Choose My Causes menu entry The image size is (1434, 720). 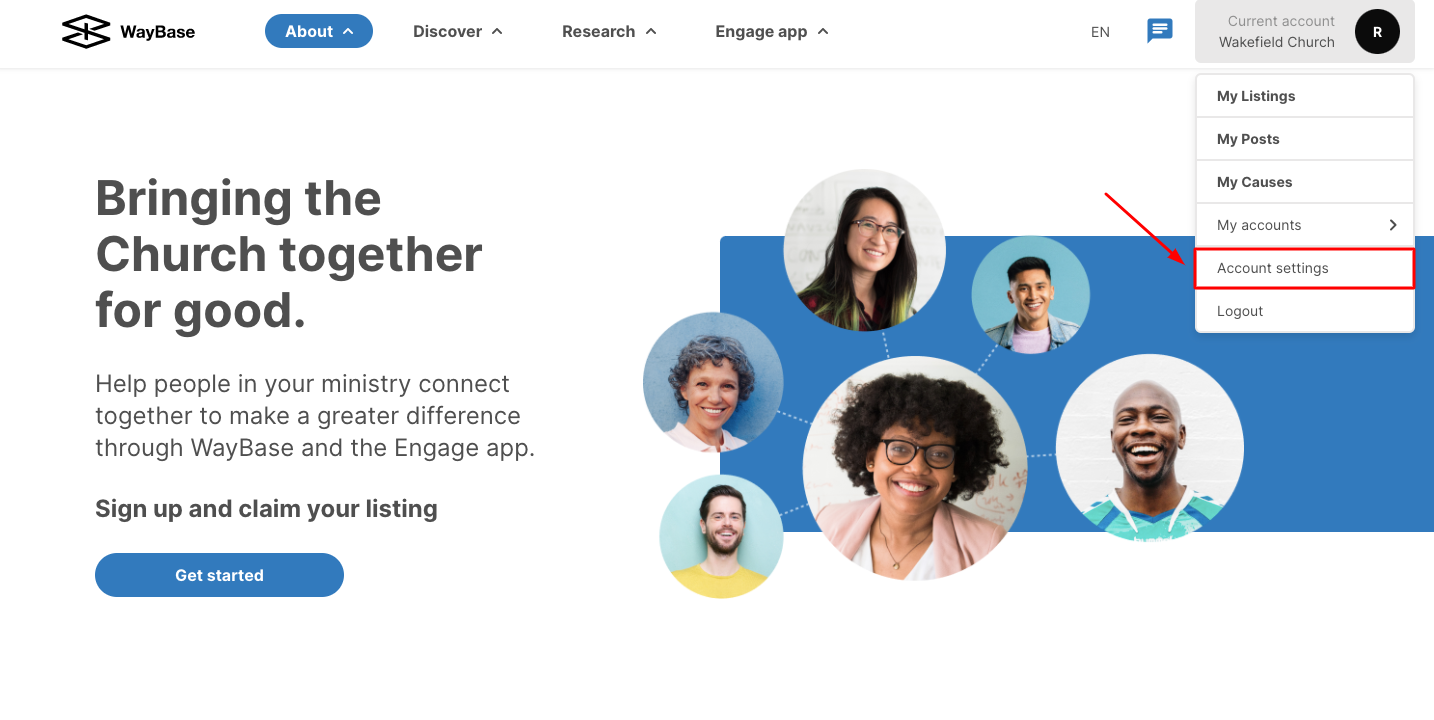1305,182
